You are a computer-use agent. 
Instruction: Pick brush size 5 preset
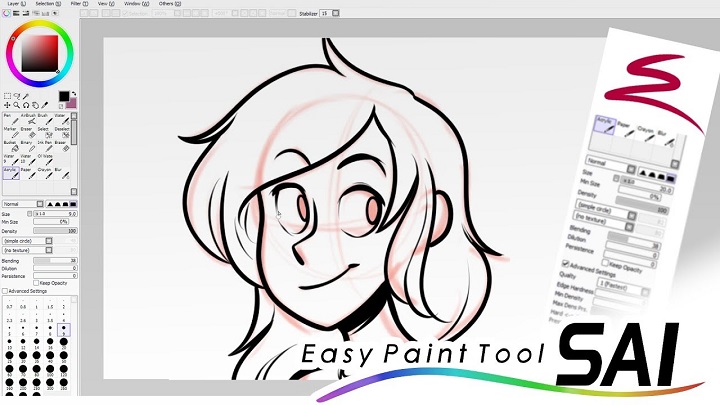[x=10, y=330]
